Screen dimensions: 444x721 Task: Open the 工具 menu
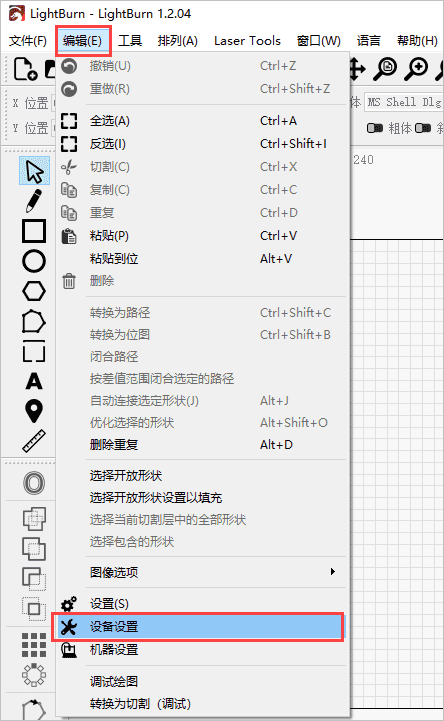pyautogui.click(x=130, y=41)
